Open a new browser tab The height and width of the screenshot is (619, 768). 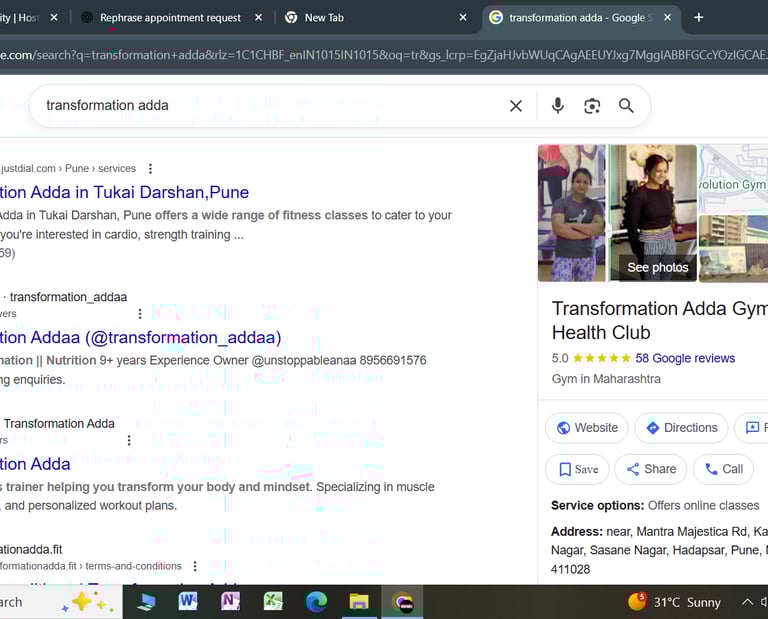698,18
